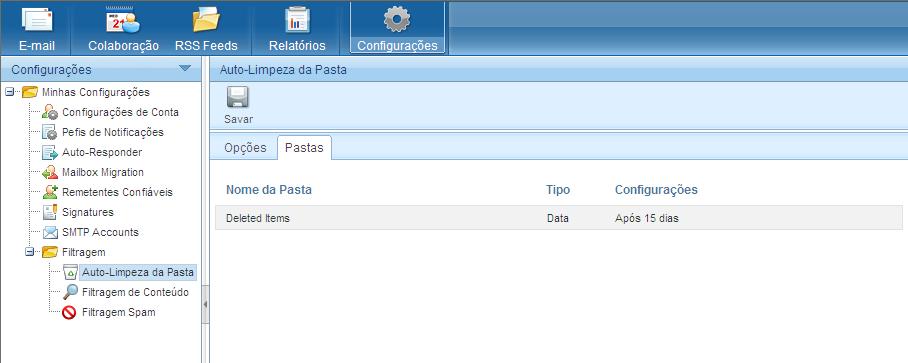Click the SMTP Accounts envelope icon
Screen dimensions: 908x363
tap(50, 232)
